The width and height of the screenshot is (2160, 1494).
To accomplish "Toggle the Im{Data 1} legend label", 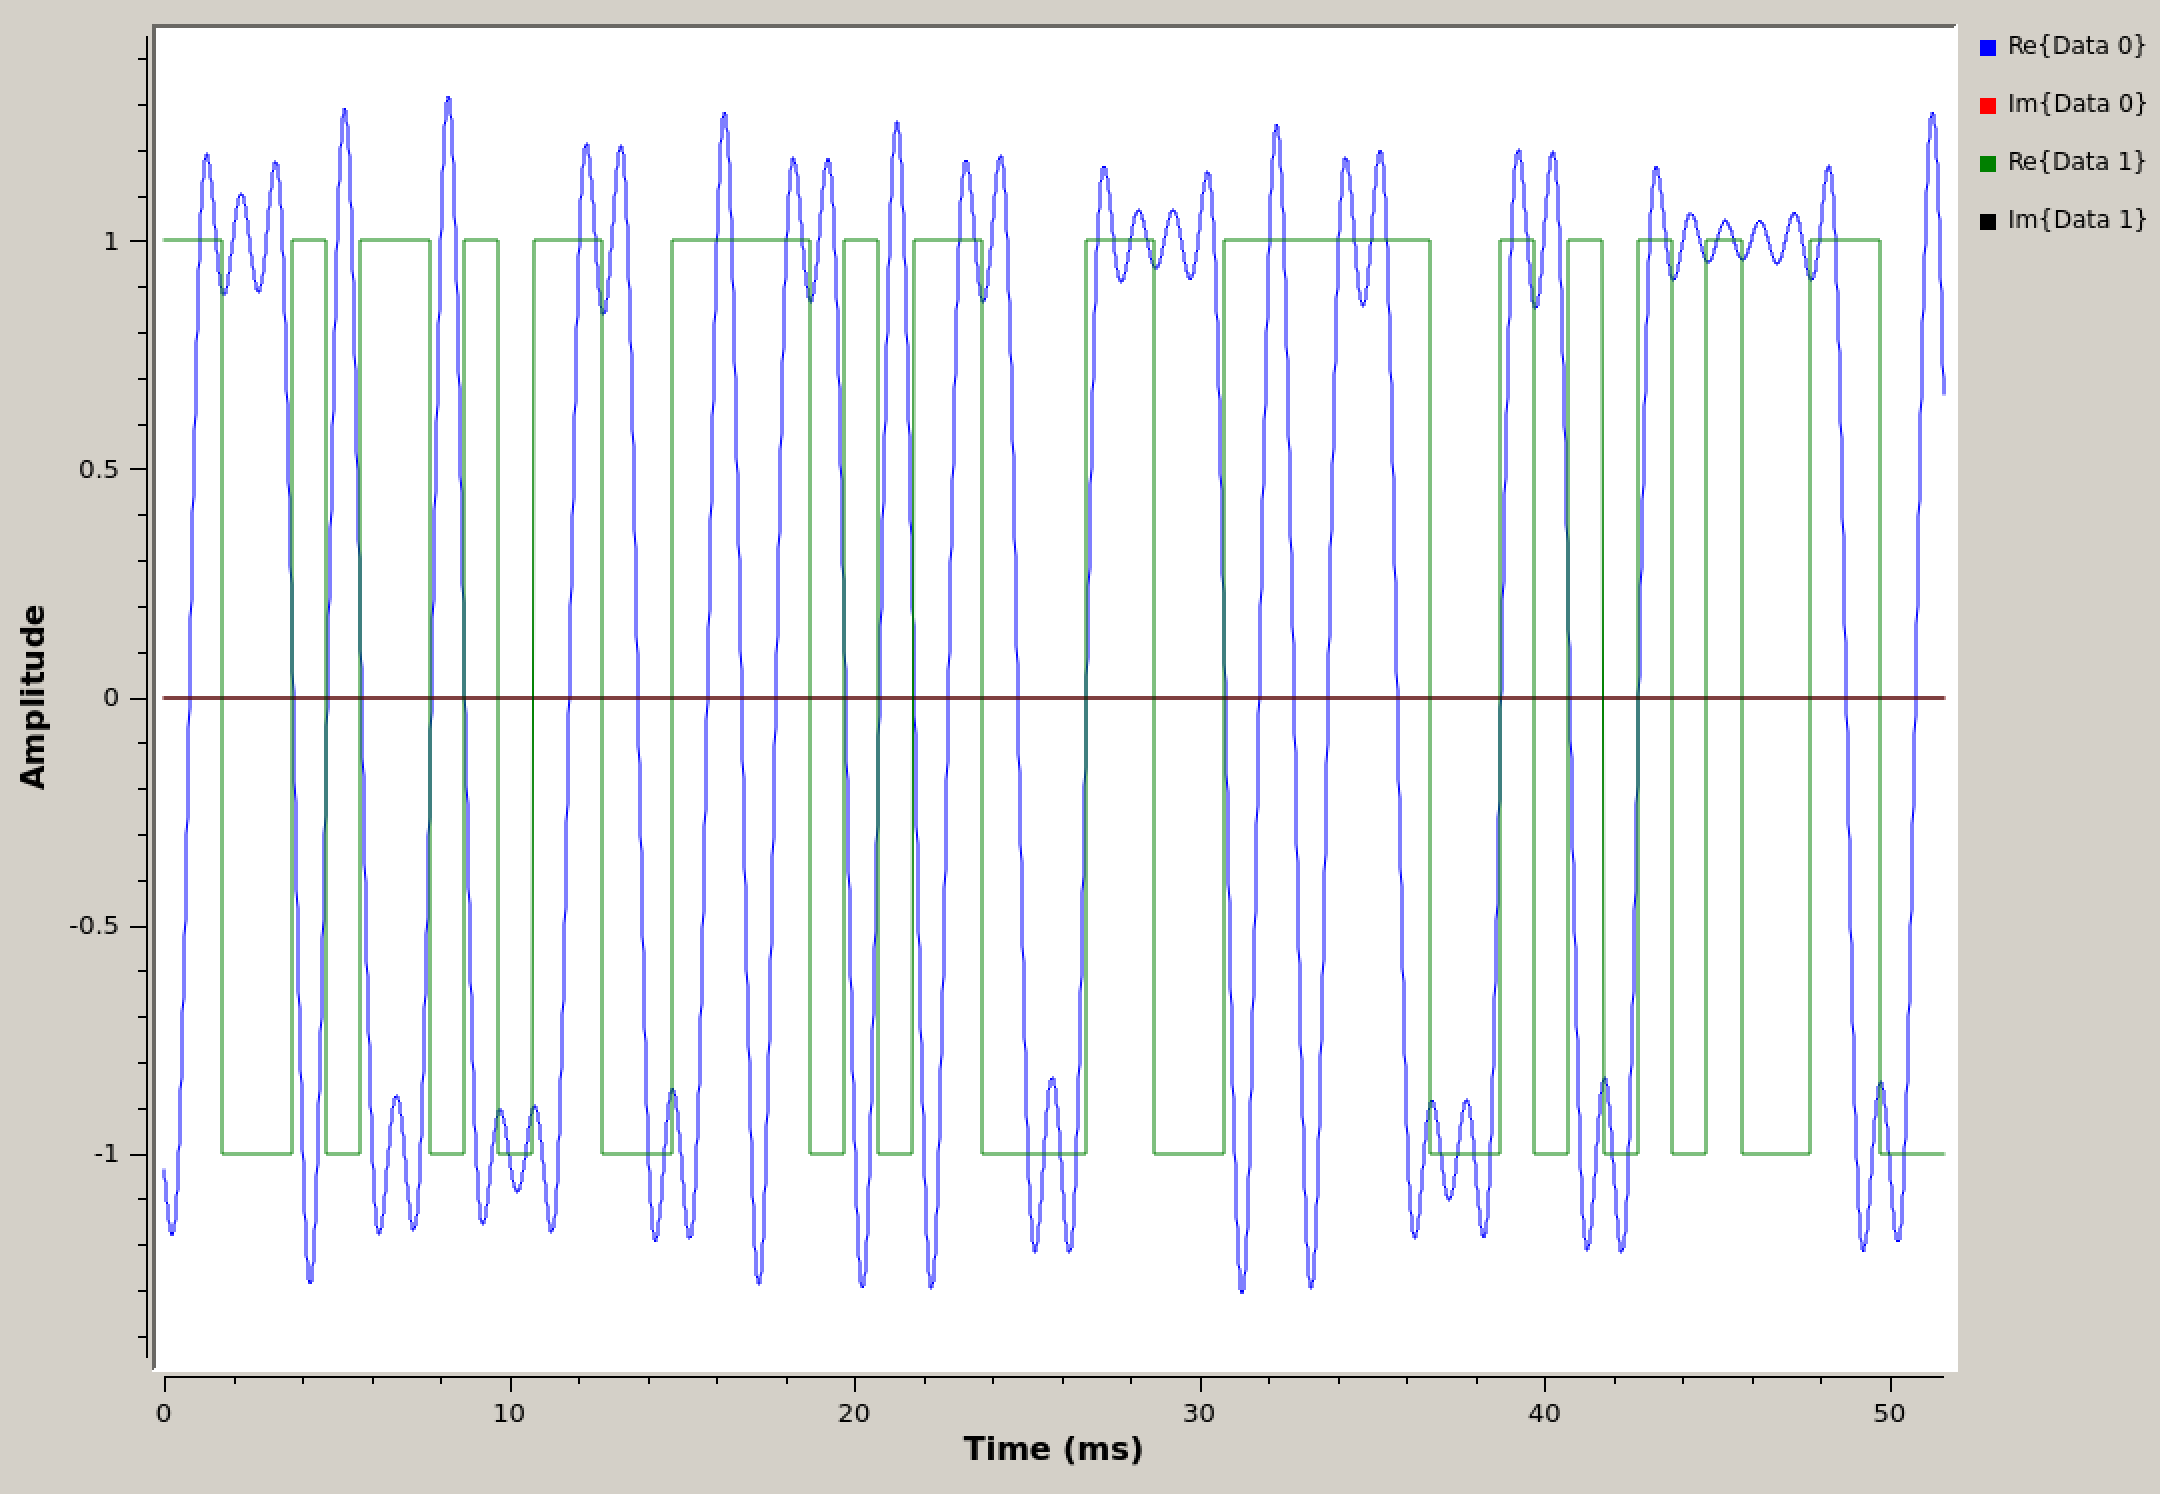I will tap(2077, 220).
